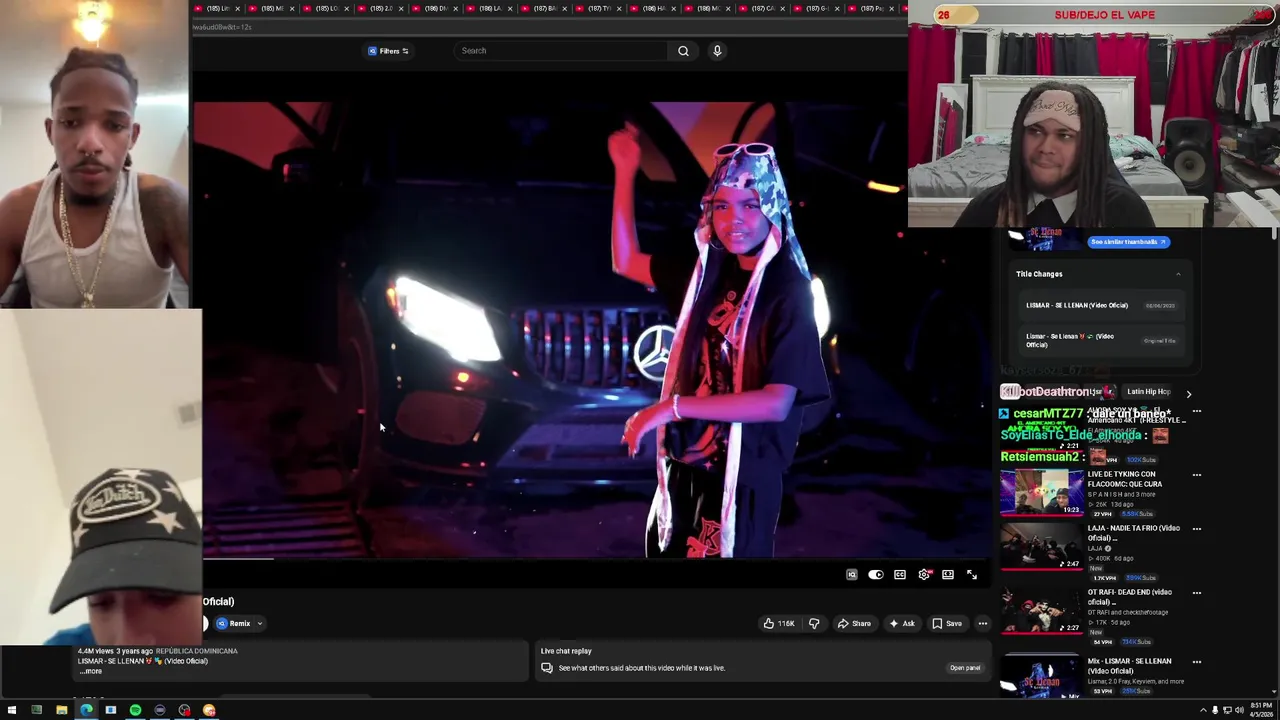Open options for Americano 4KT video

point(1197,411)
